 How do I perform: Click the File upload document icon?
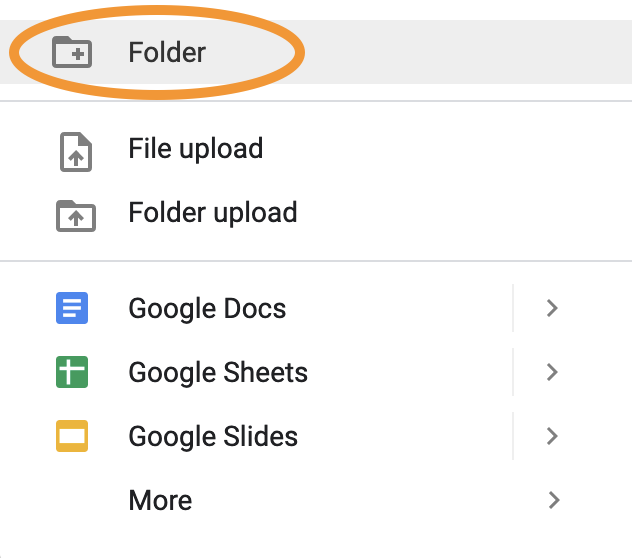coord(76,152)
